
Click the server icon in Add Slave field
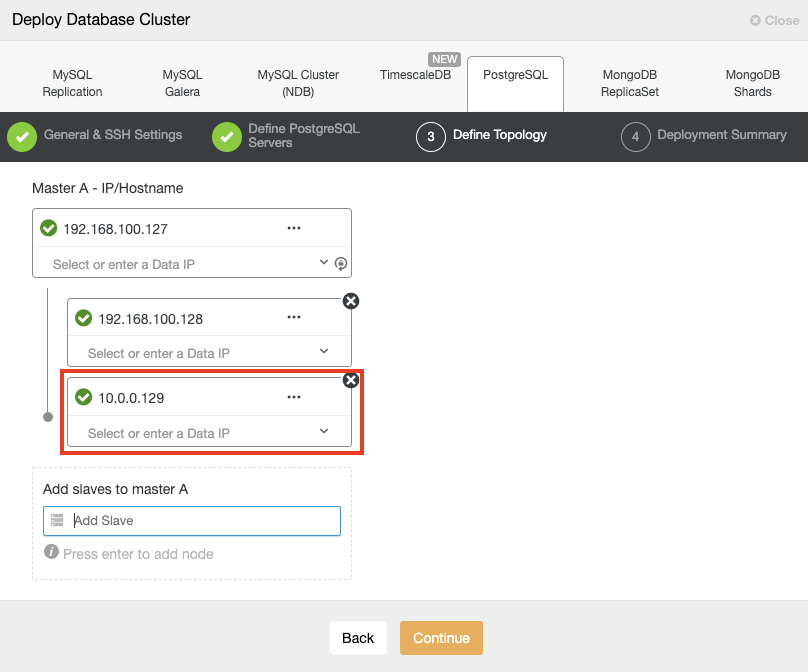tap(57, 520)
